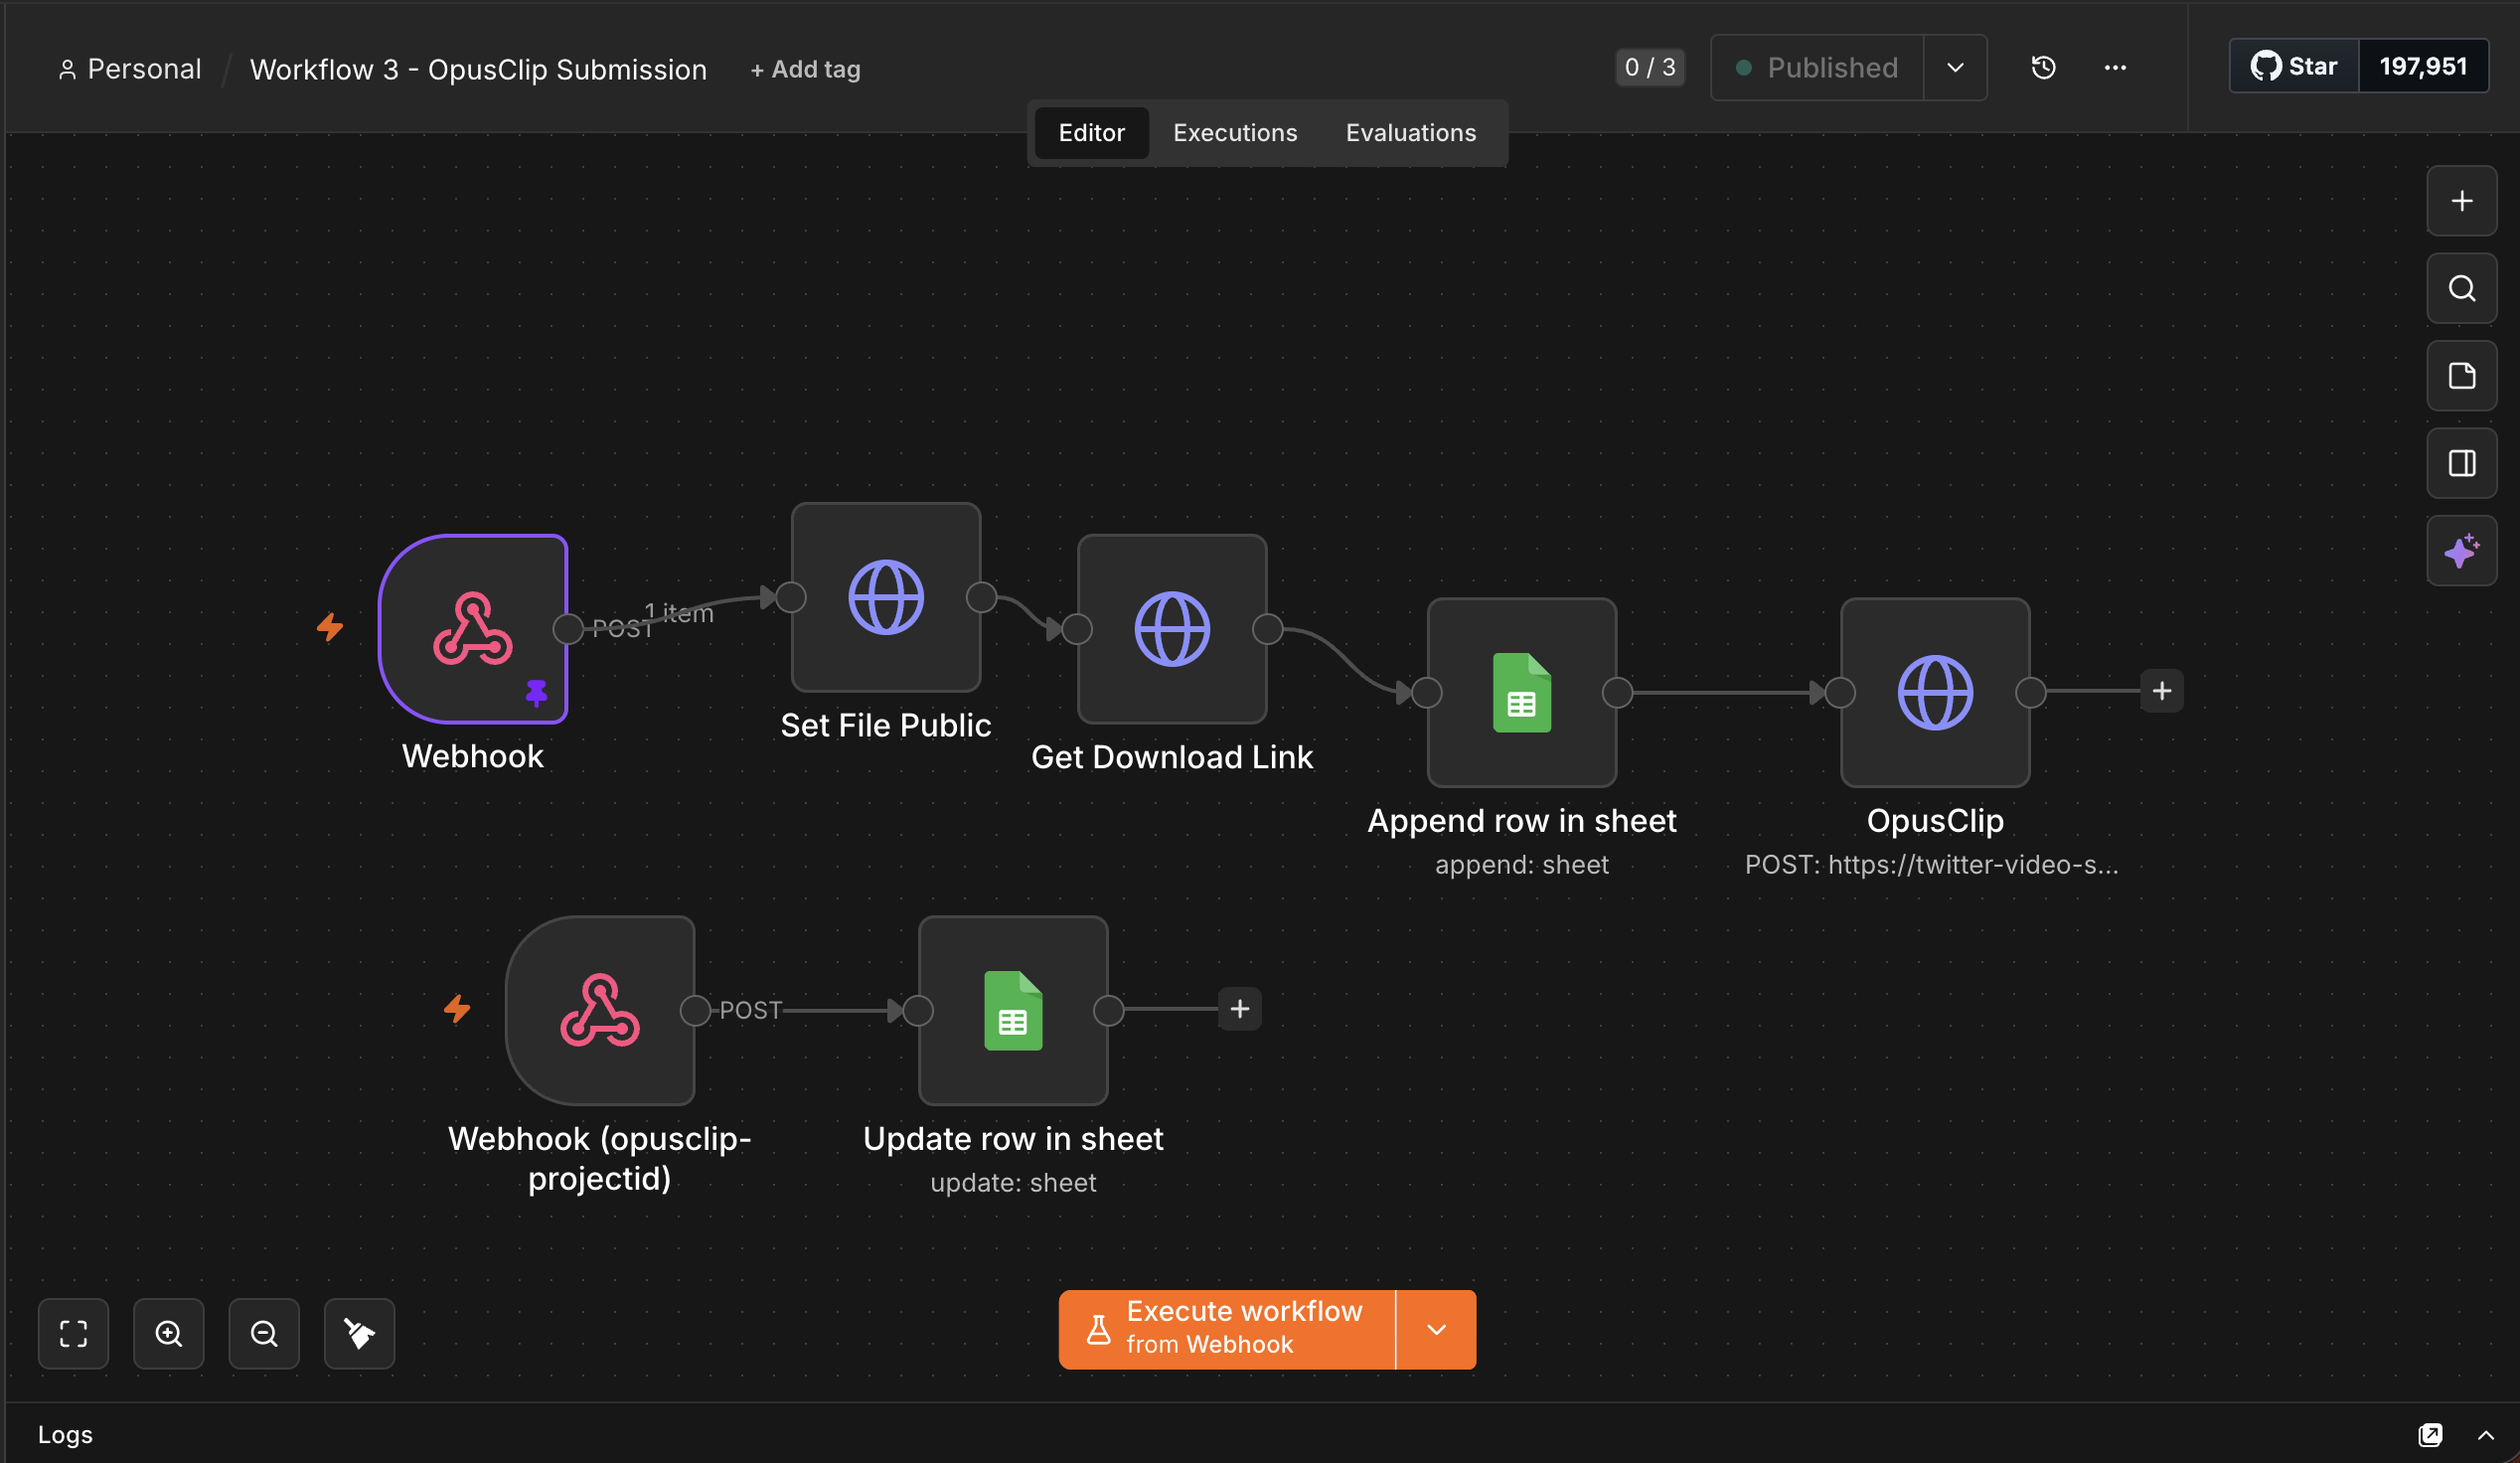Expand the Published status dropdown
This screenshot has width=2520, height=1463.
(1954, 67)
